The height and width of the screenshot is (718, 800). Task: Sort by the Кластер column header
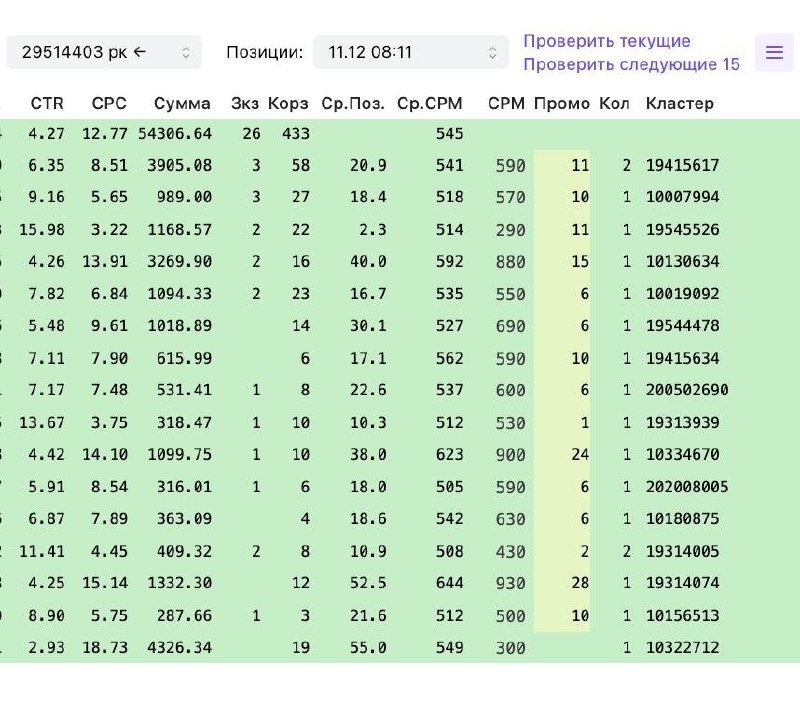point(680,104)
